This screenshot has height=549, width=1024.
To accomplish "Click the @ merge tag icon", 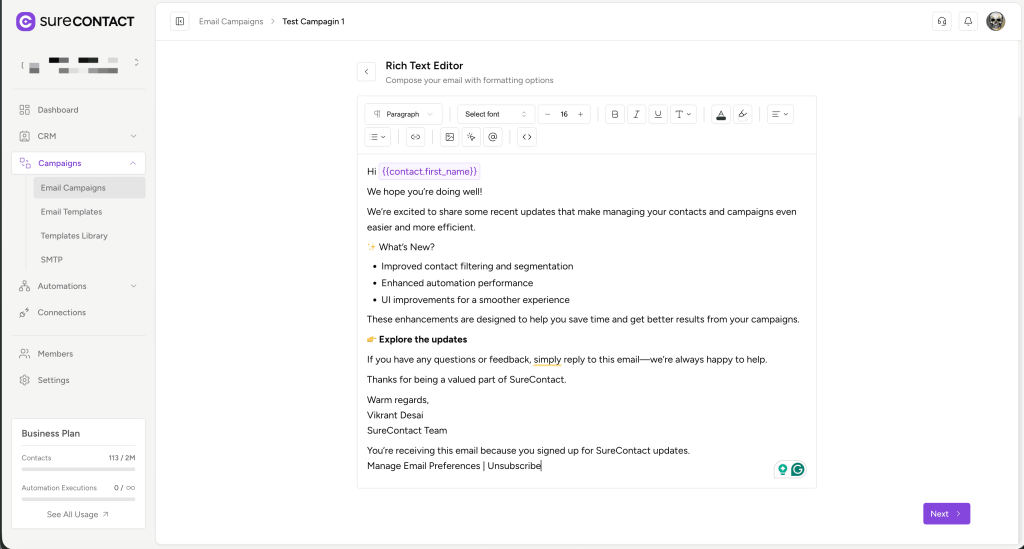I will [492, 137].
